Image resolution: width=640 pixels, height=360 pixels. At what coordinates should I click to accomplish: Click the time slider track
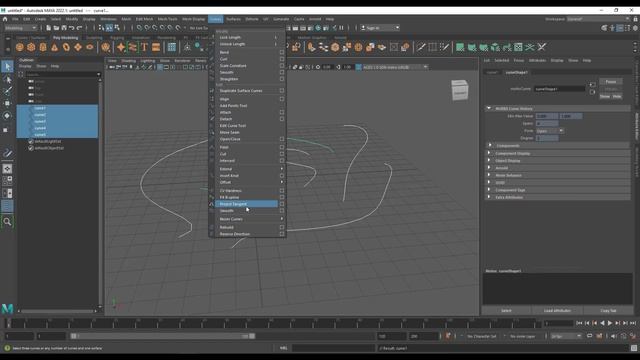click(273, 323)
